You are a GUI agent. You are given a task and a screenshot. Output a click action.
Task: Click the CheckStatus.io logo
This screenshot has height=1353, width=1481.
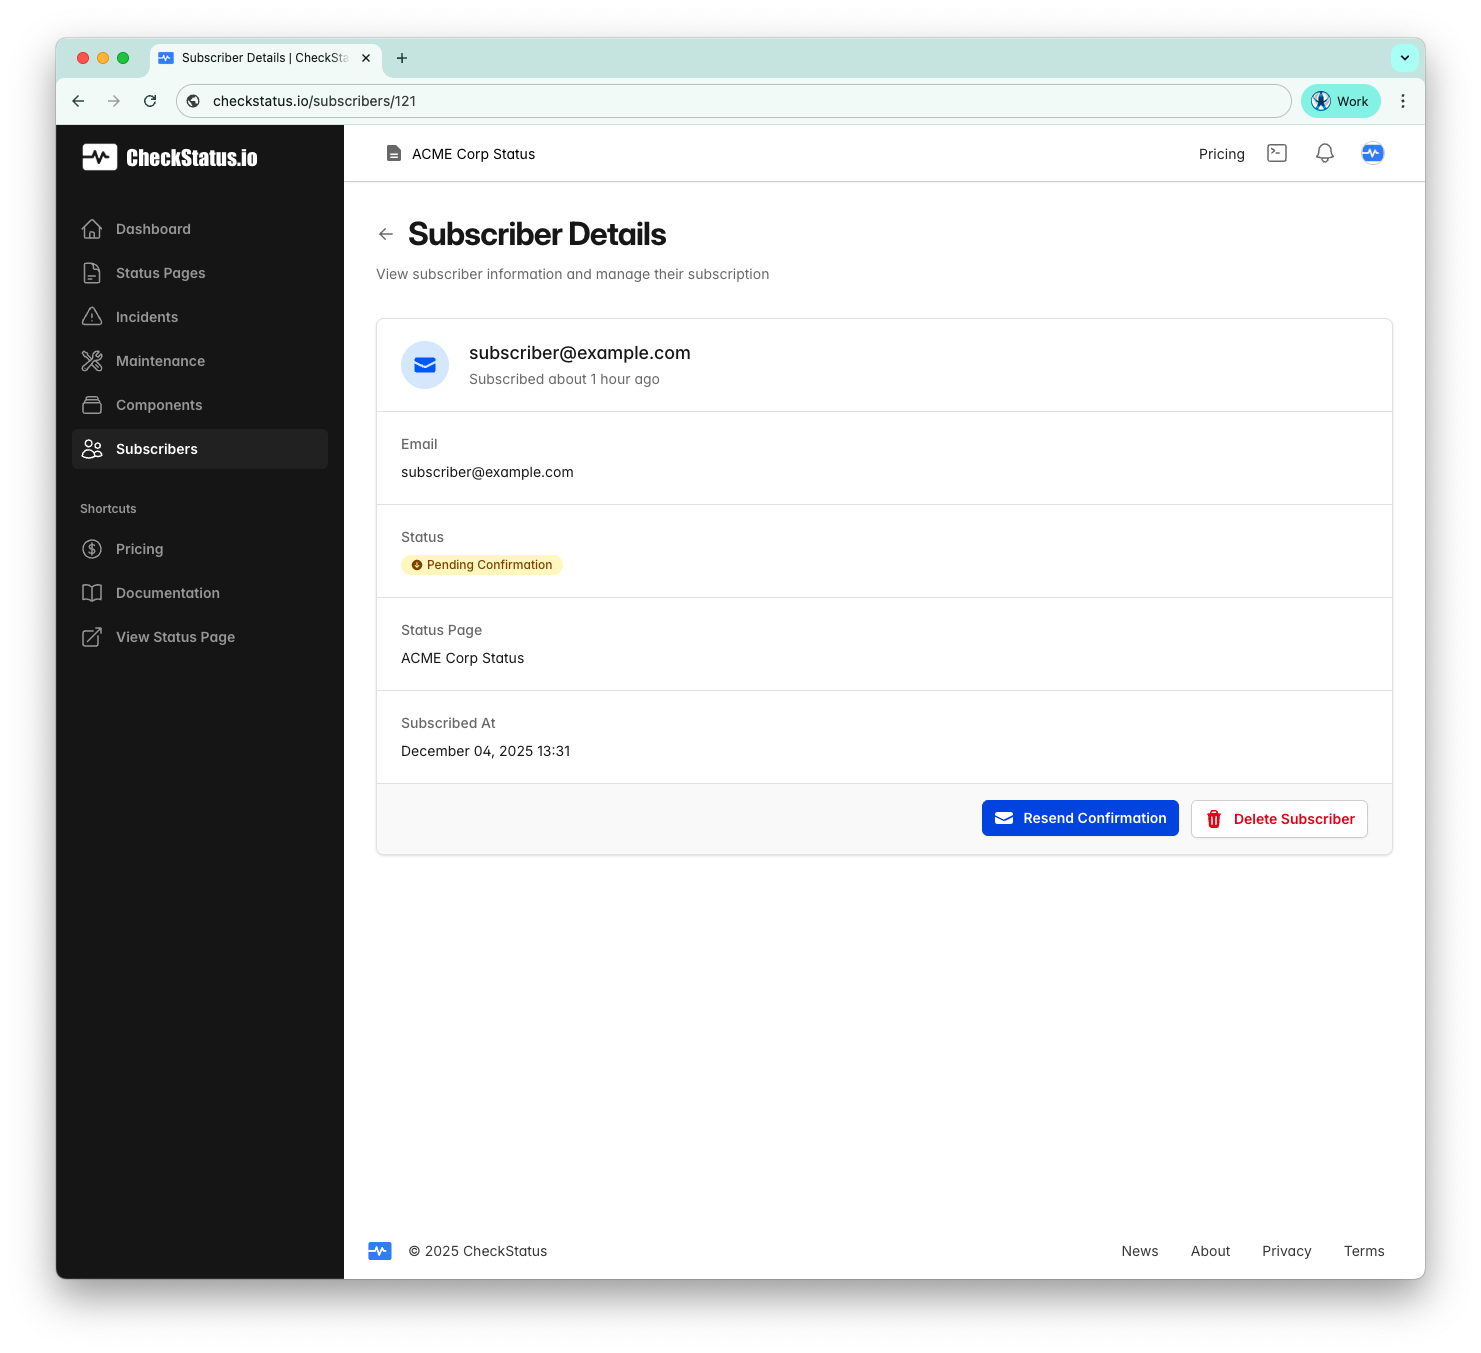169,157
